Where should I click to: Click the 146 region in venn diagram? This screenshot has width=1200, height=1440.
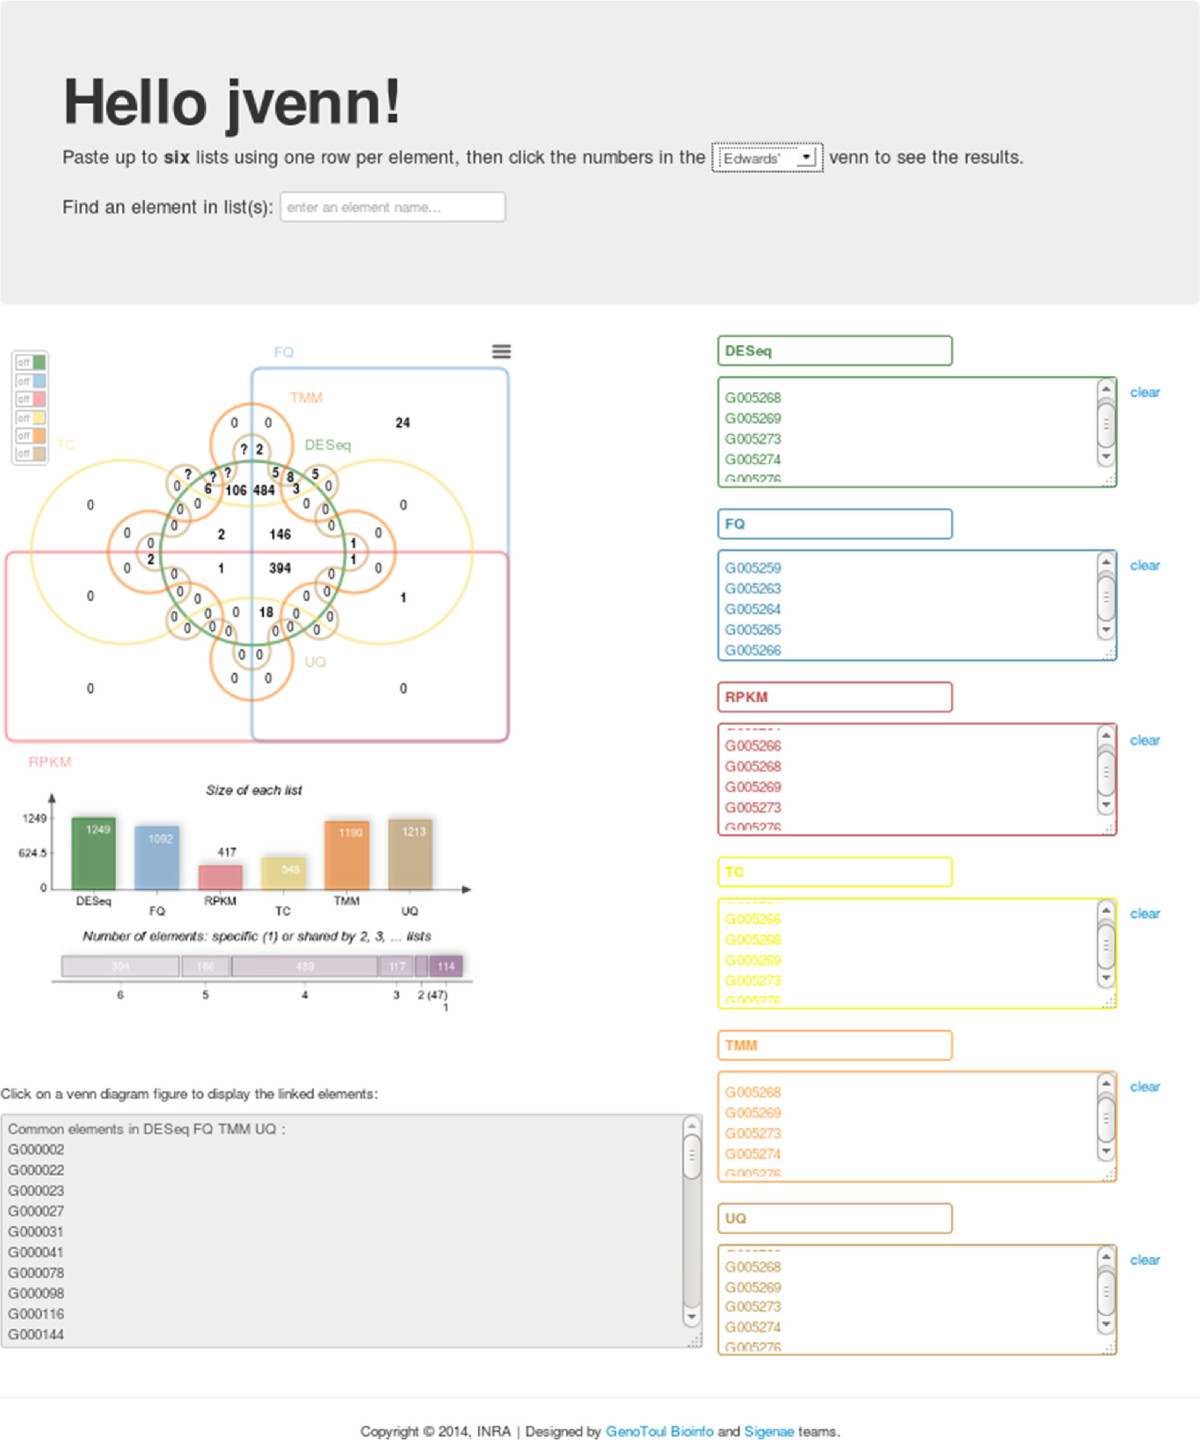pos(280,534)
